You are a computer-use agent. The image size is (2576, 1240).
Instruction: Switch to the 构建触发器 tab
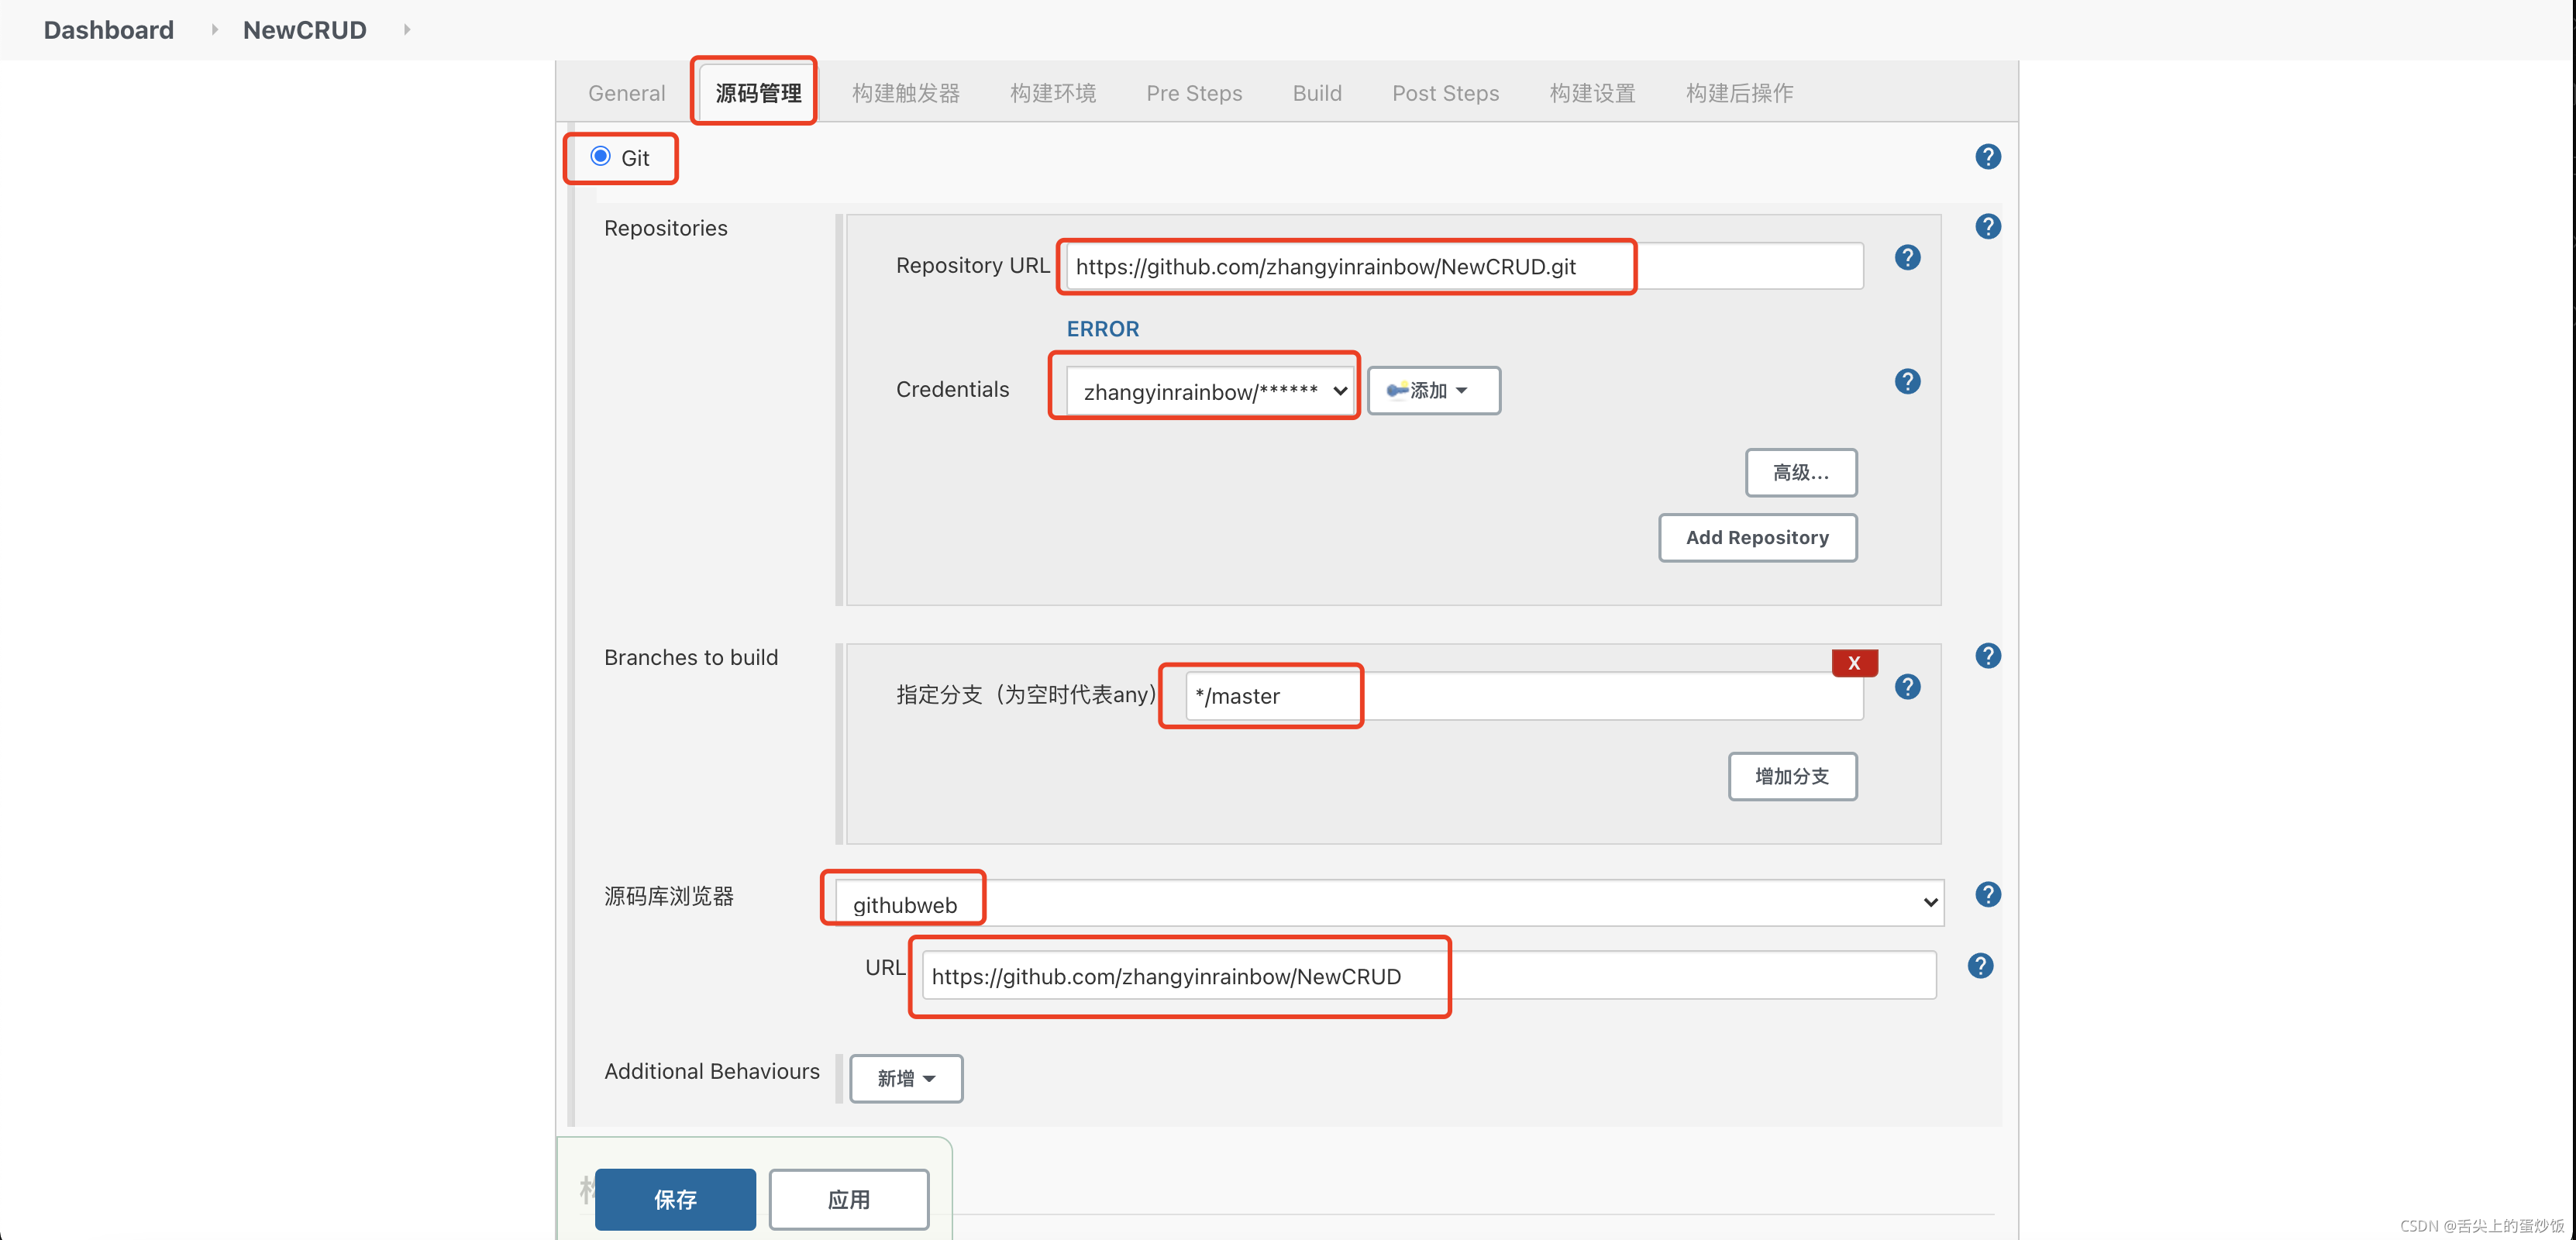pos(905,93)
